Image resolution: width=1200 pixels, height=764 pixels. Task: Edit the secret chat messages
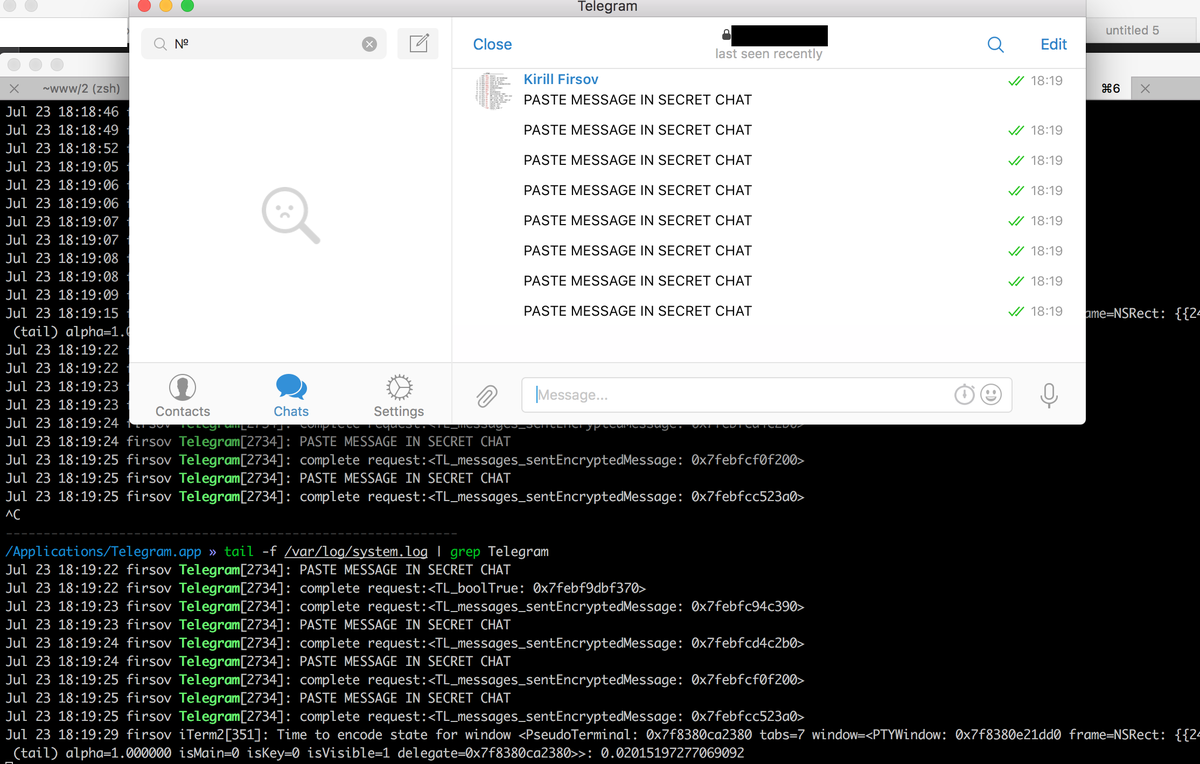pos(1053,44)
